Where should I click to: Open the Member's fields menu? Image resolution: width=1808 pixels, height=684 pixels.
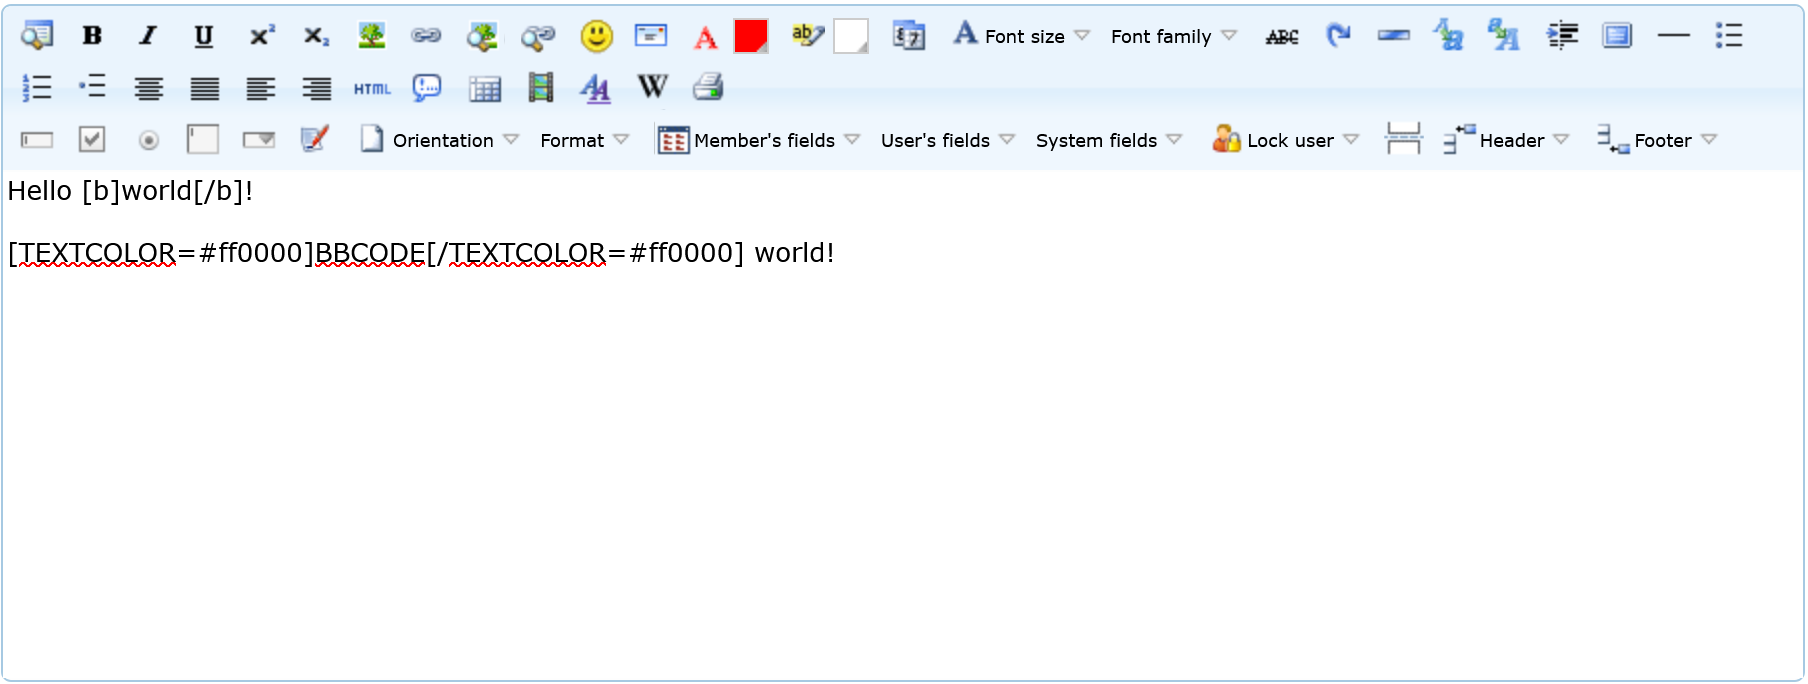[760, 140]
